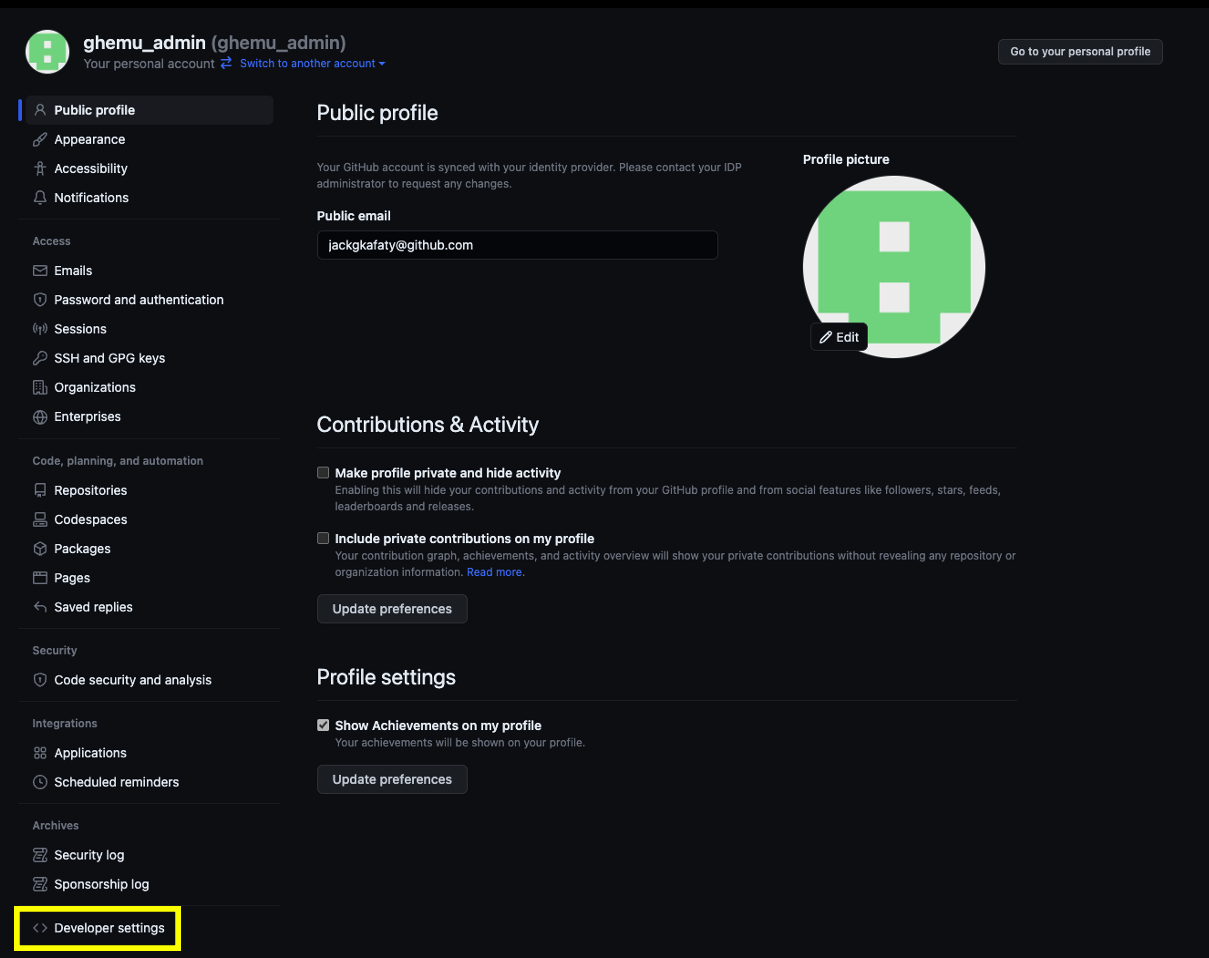The height and width of the screenshot is (958, 1209).
Task: Click Update preferences under Profile settings
Action: 392,779
